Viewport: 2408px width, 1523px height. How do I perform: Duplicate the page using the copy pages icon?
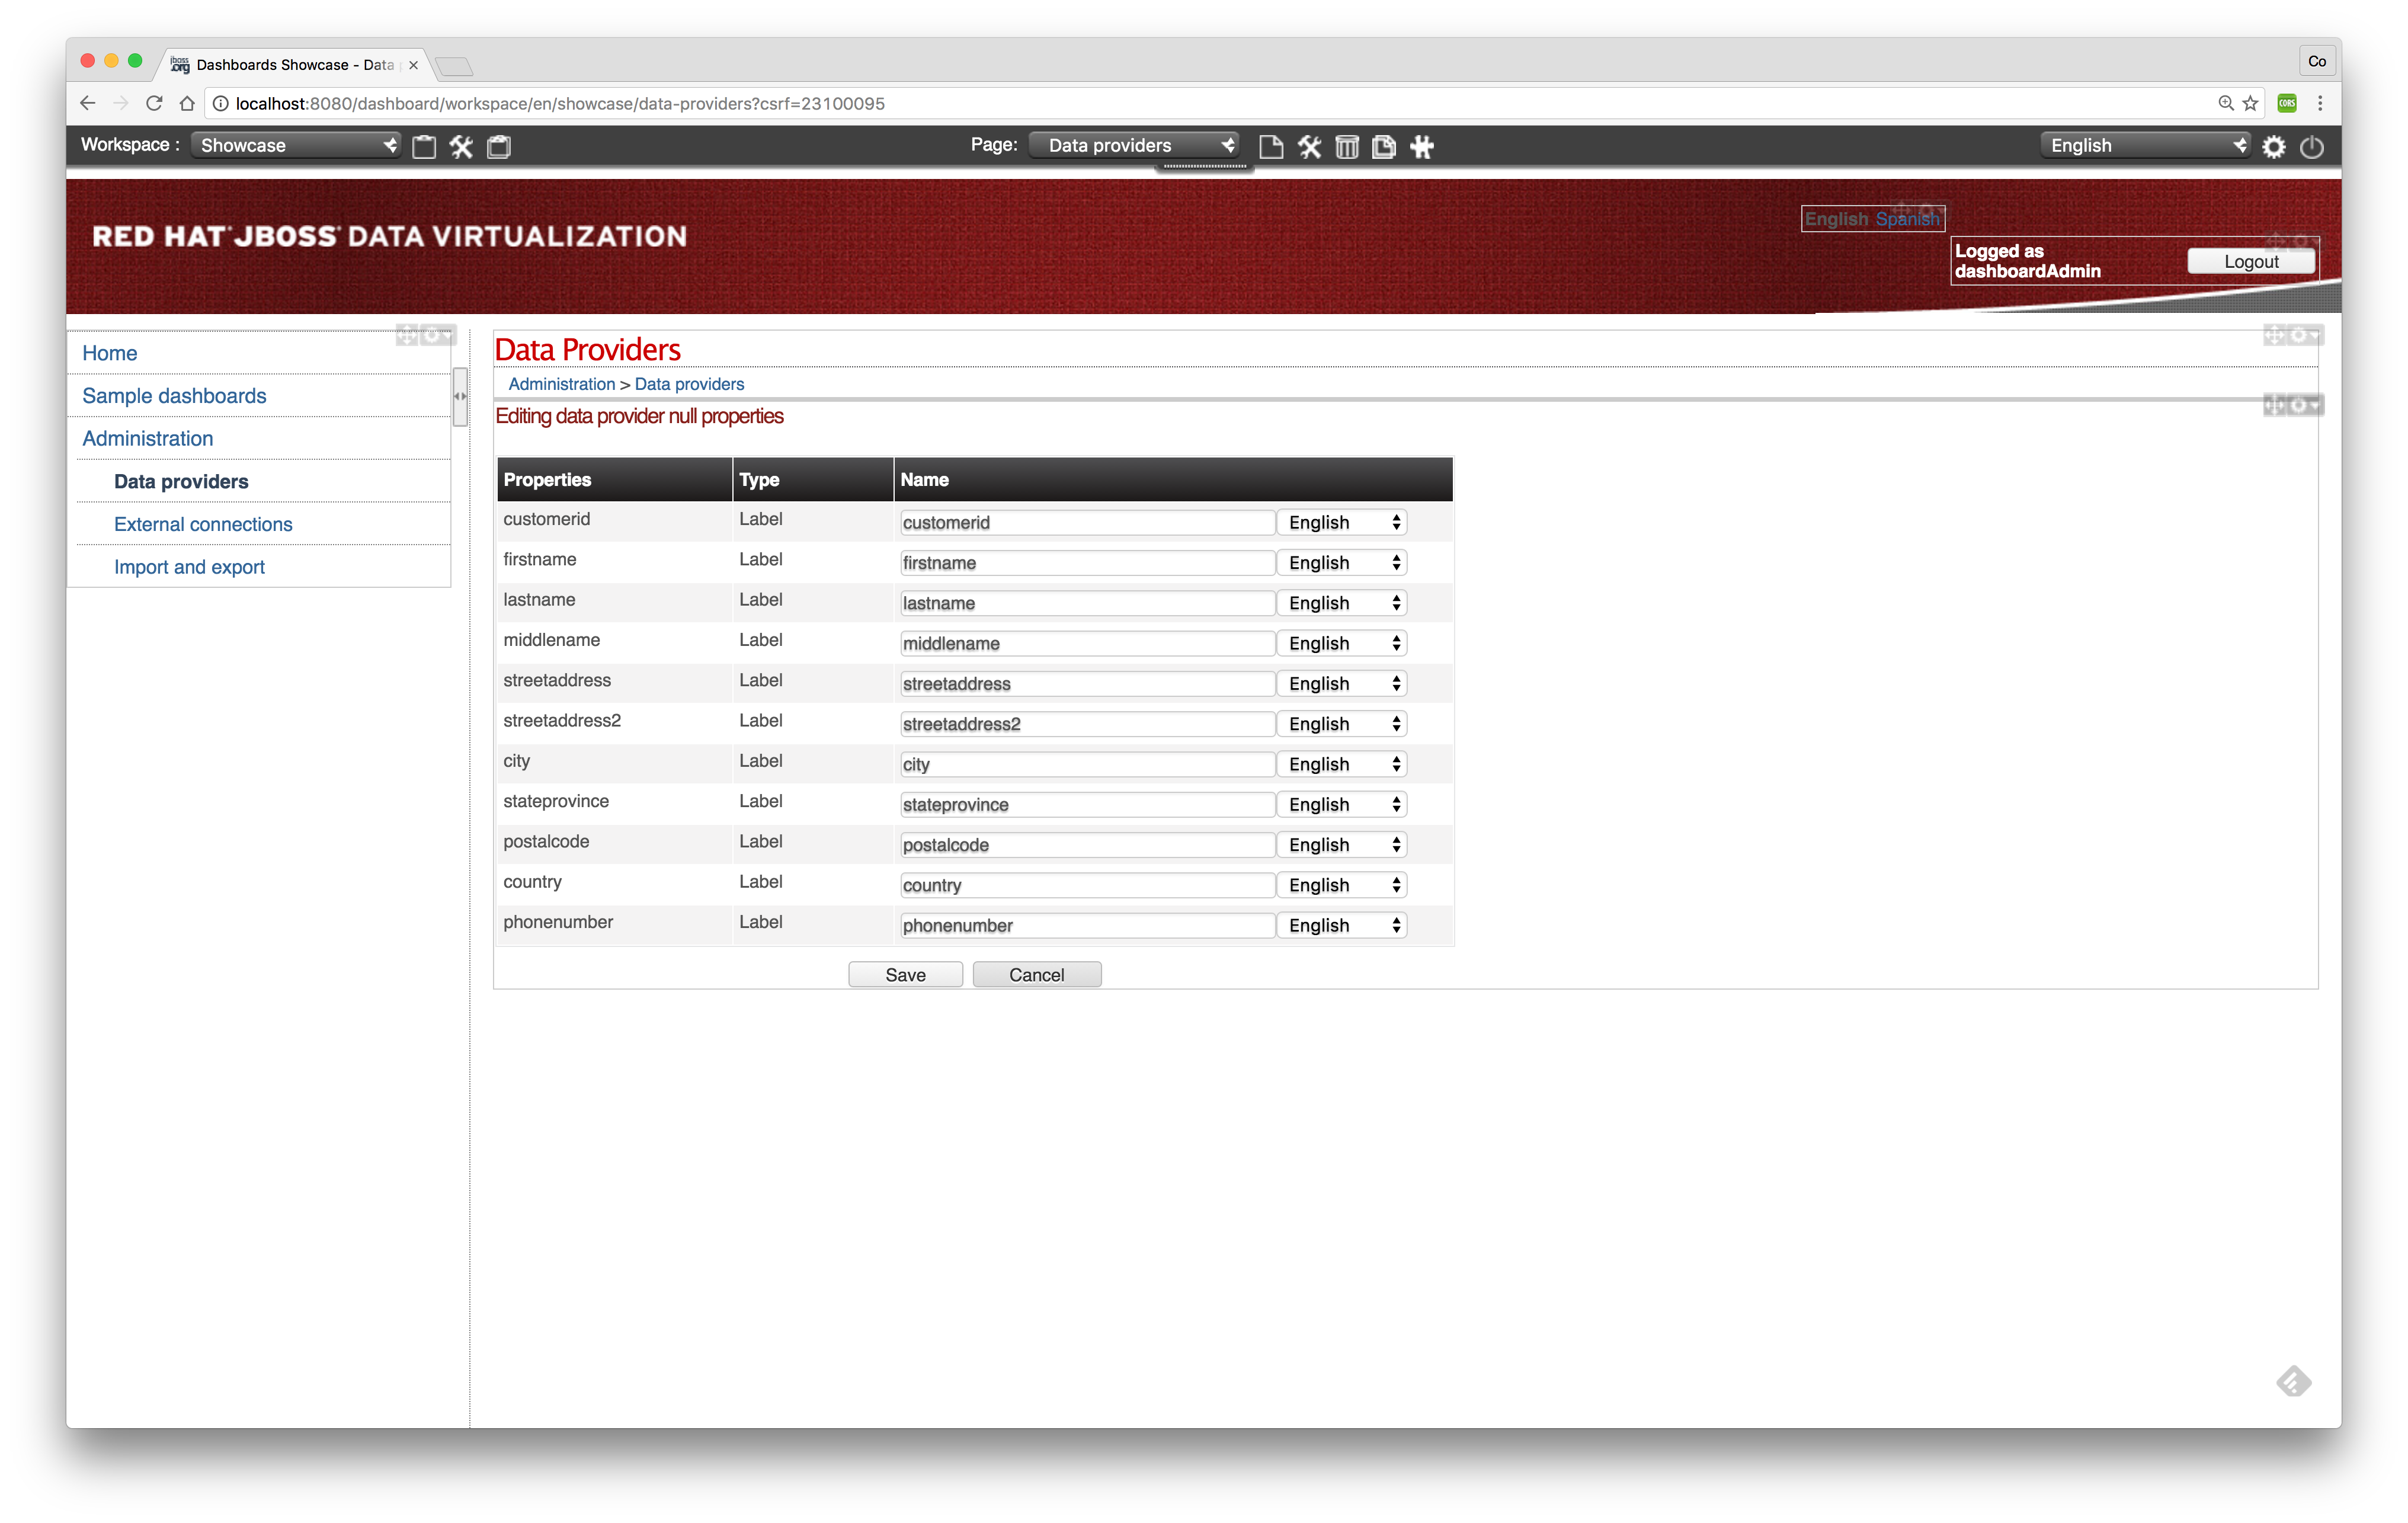click(x=1383, y=146)
